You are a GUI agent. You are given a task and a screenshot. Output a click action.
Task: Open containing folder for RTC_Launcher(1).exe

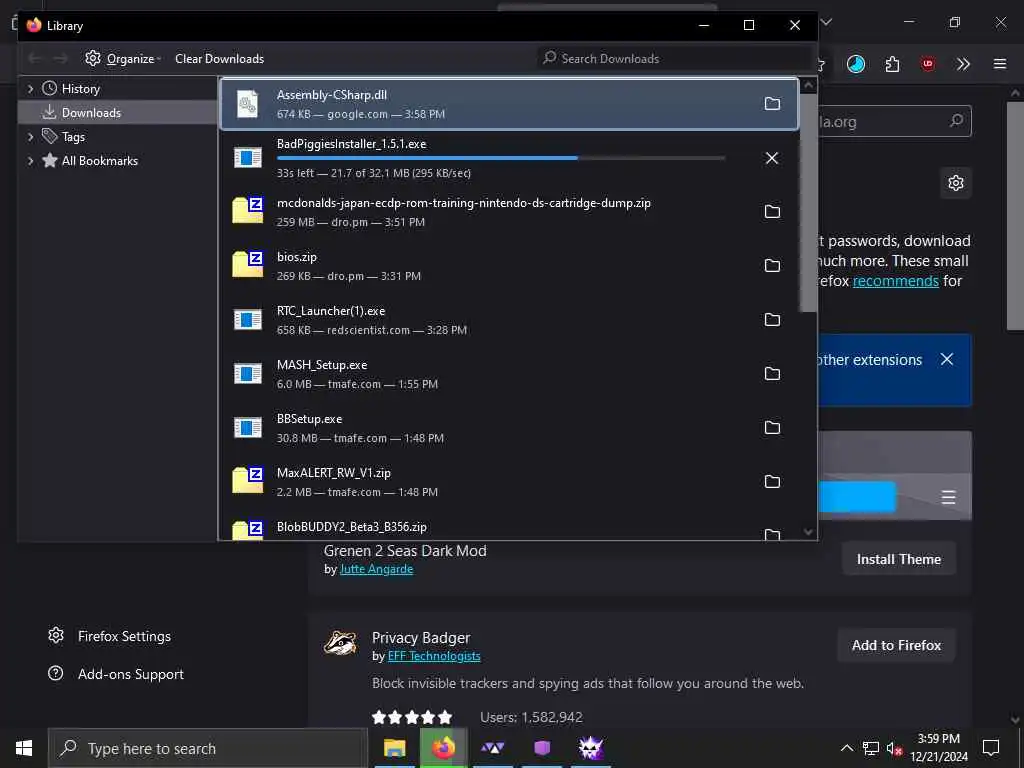click(x=772, y=319)
